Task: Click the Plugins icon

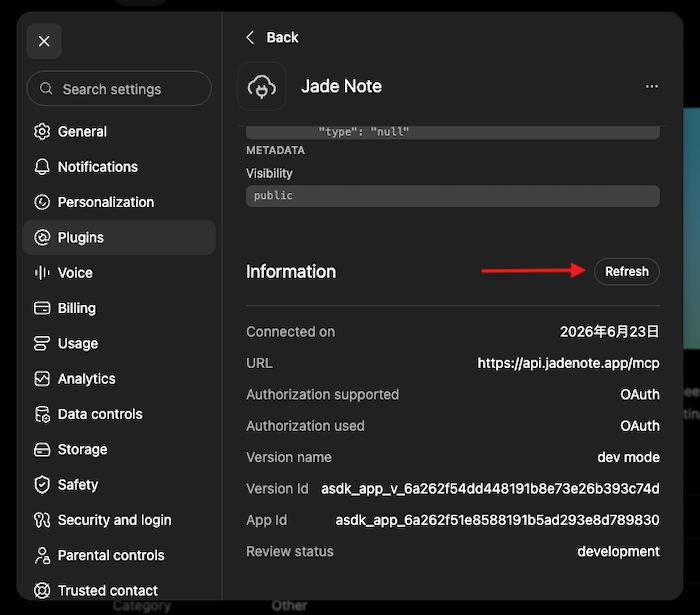Action: [x=42, y=237]
